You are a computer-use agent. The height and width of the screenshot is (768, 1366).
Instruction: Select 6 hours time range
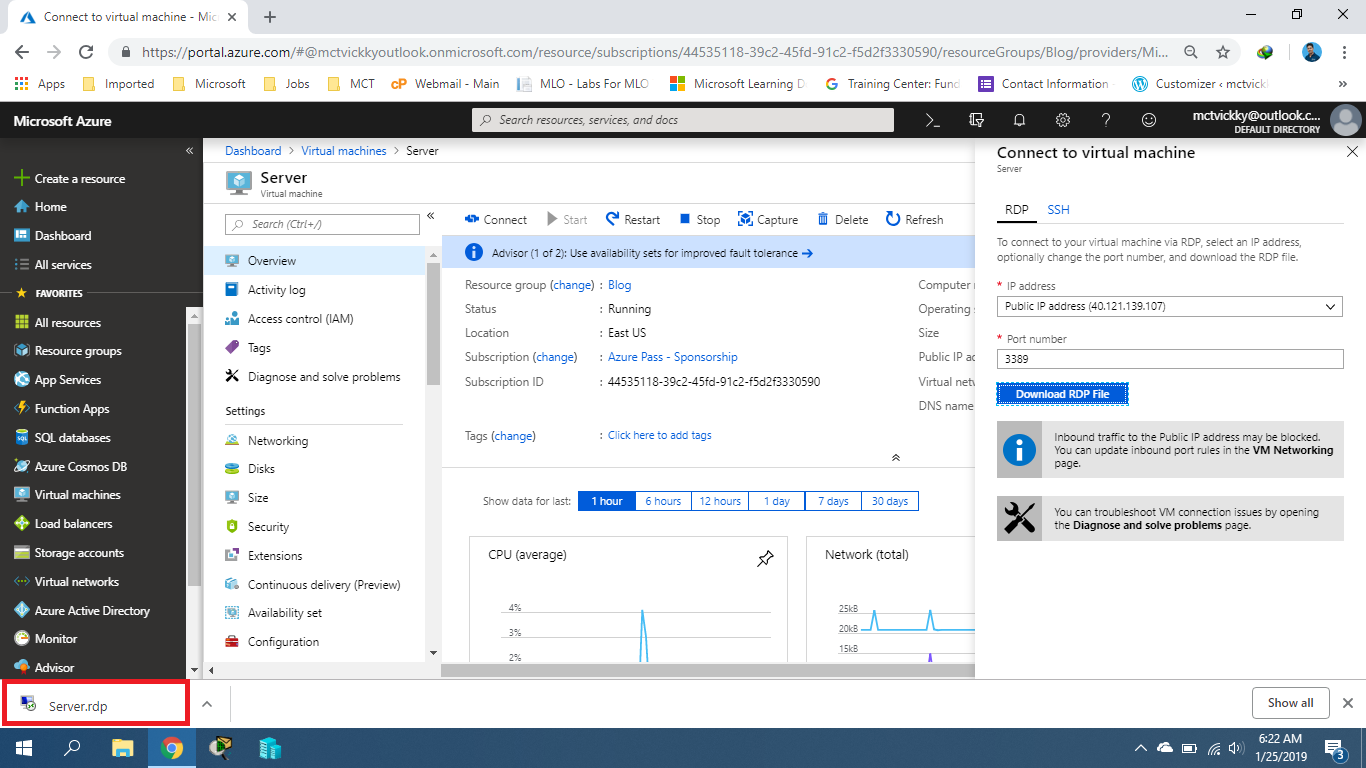pos(663,501)
